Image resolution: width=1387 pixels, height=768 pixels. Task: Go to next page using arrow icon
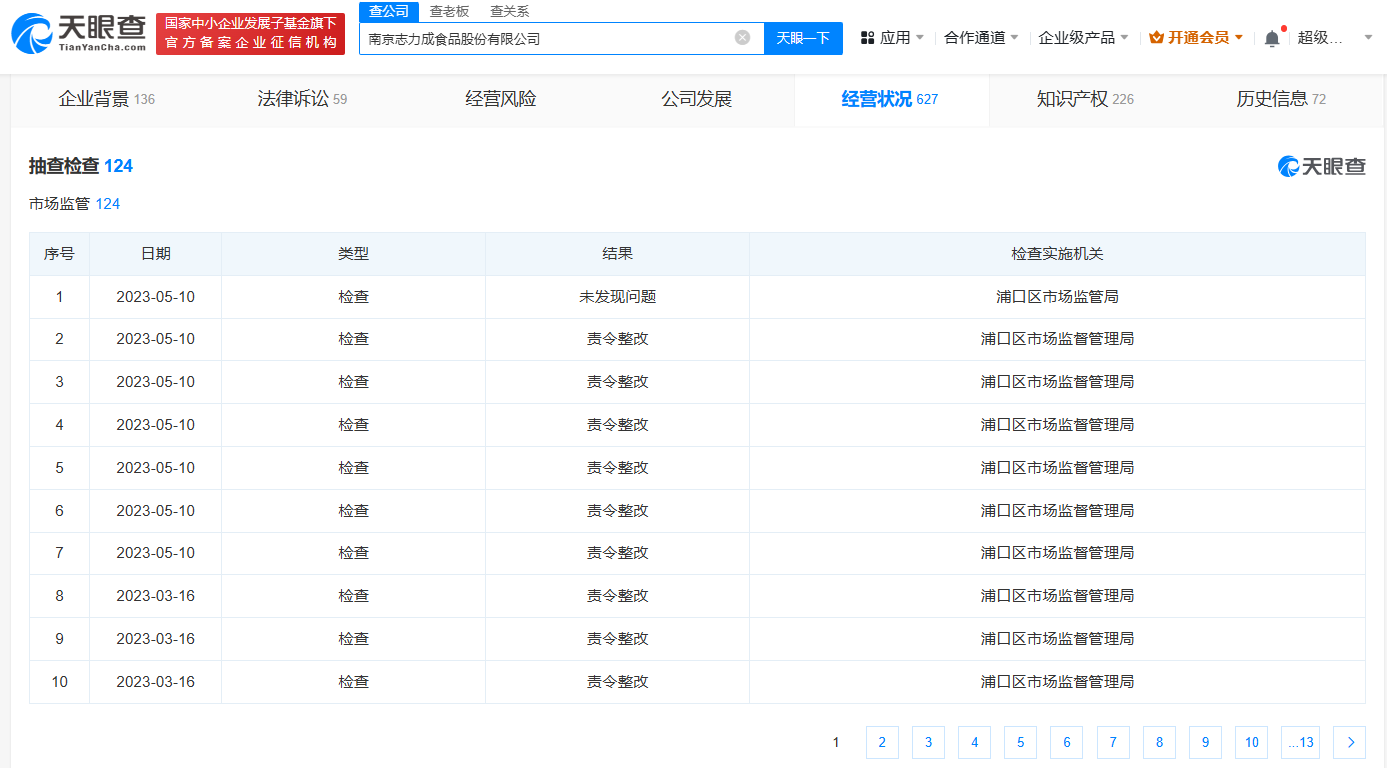point(1349,742)
